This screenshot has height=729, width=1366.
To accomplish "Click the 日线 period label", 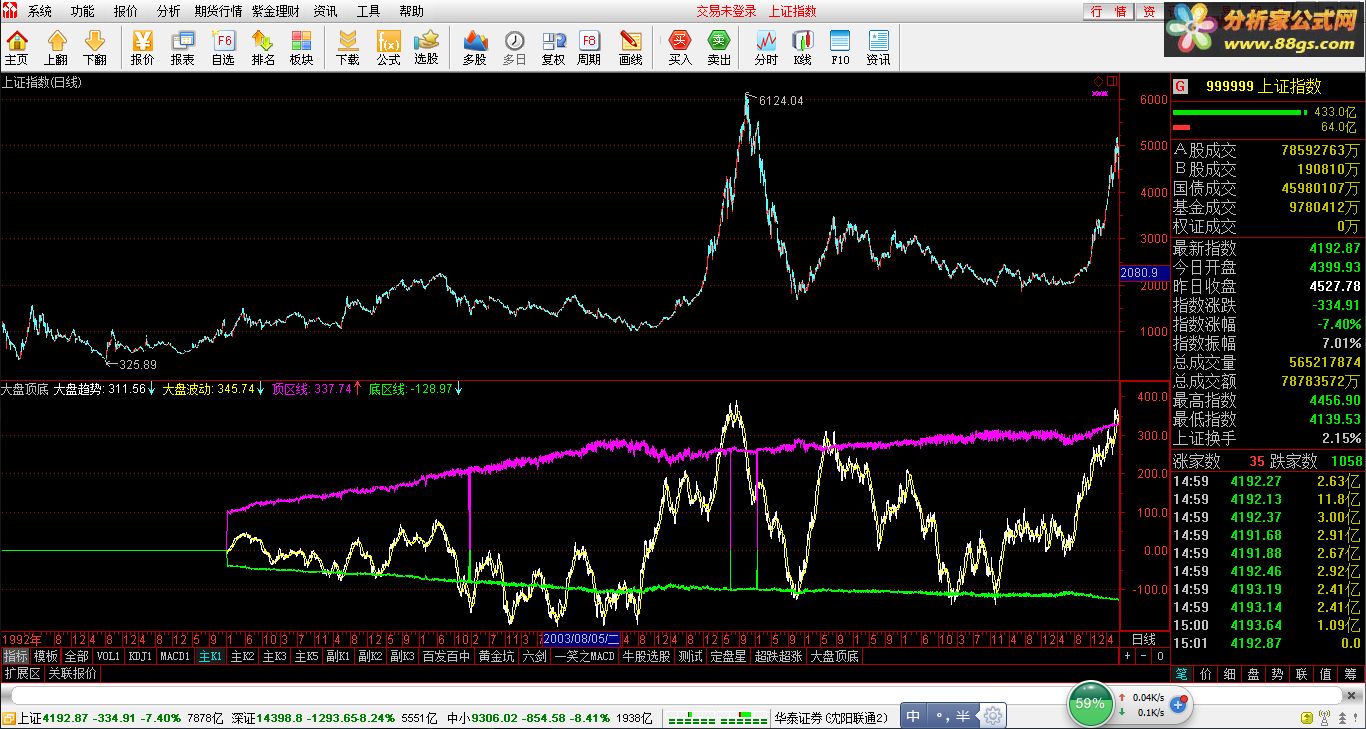I will tap(1143, 638).
